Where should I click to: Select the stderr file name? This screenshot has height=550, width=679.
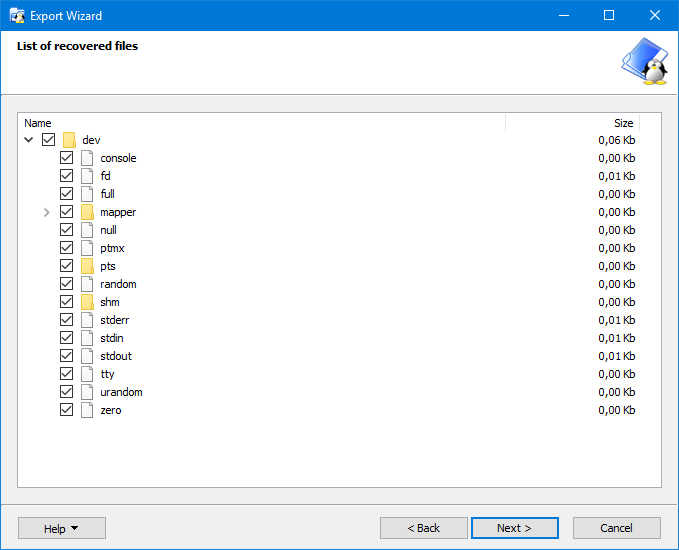(115, 320)
